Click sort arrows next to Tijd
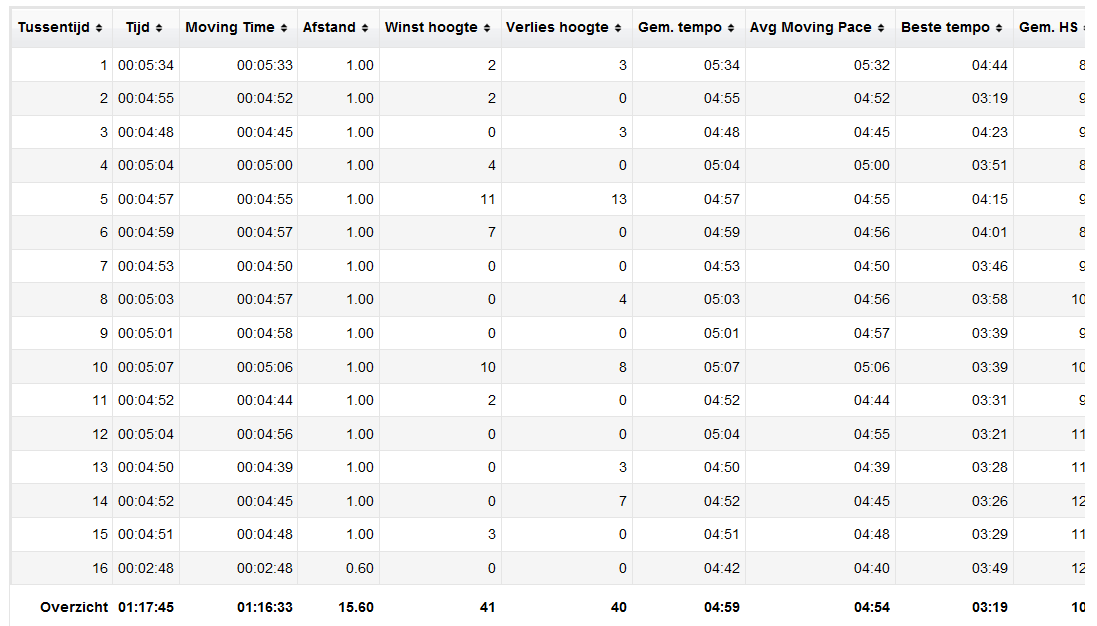This screenshot has height=626, width=1097. [x=159, y=28]
